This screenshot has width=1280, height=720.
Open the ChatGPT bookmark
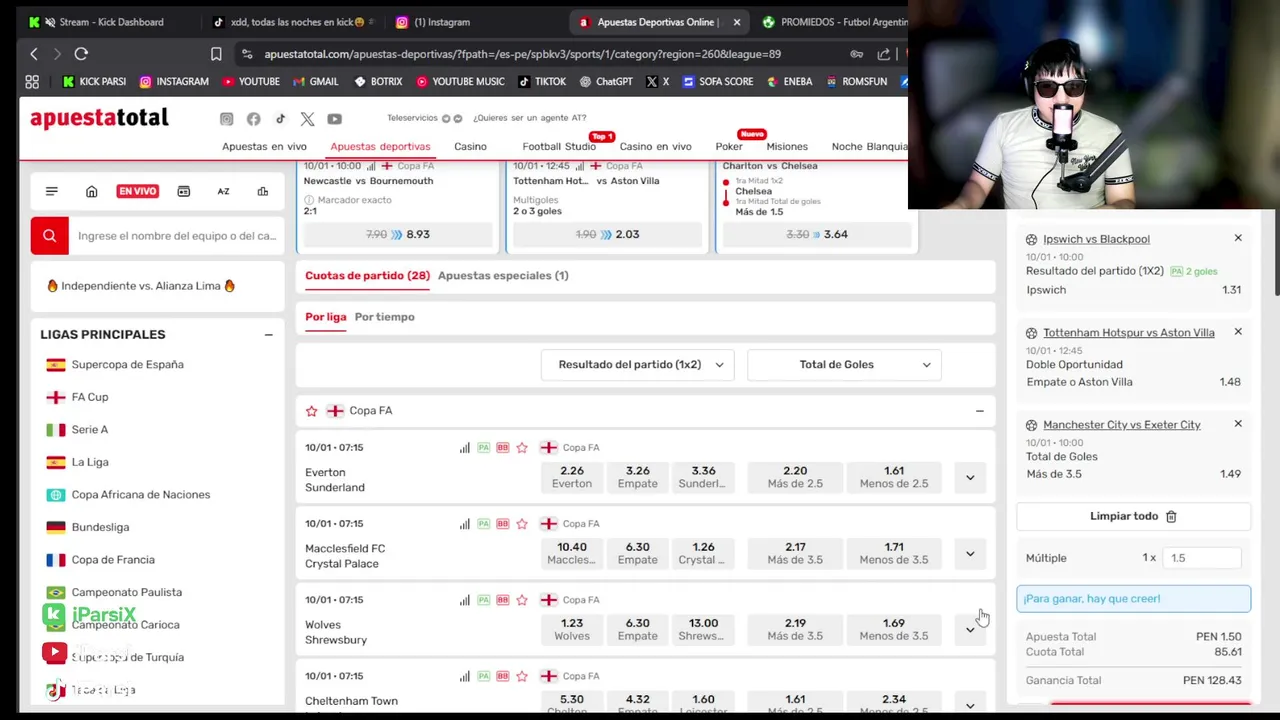pyautogui.click(x=604, y=82)
